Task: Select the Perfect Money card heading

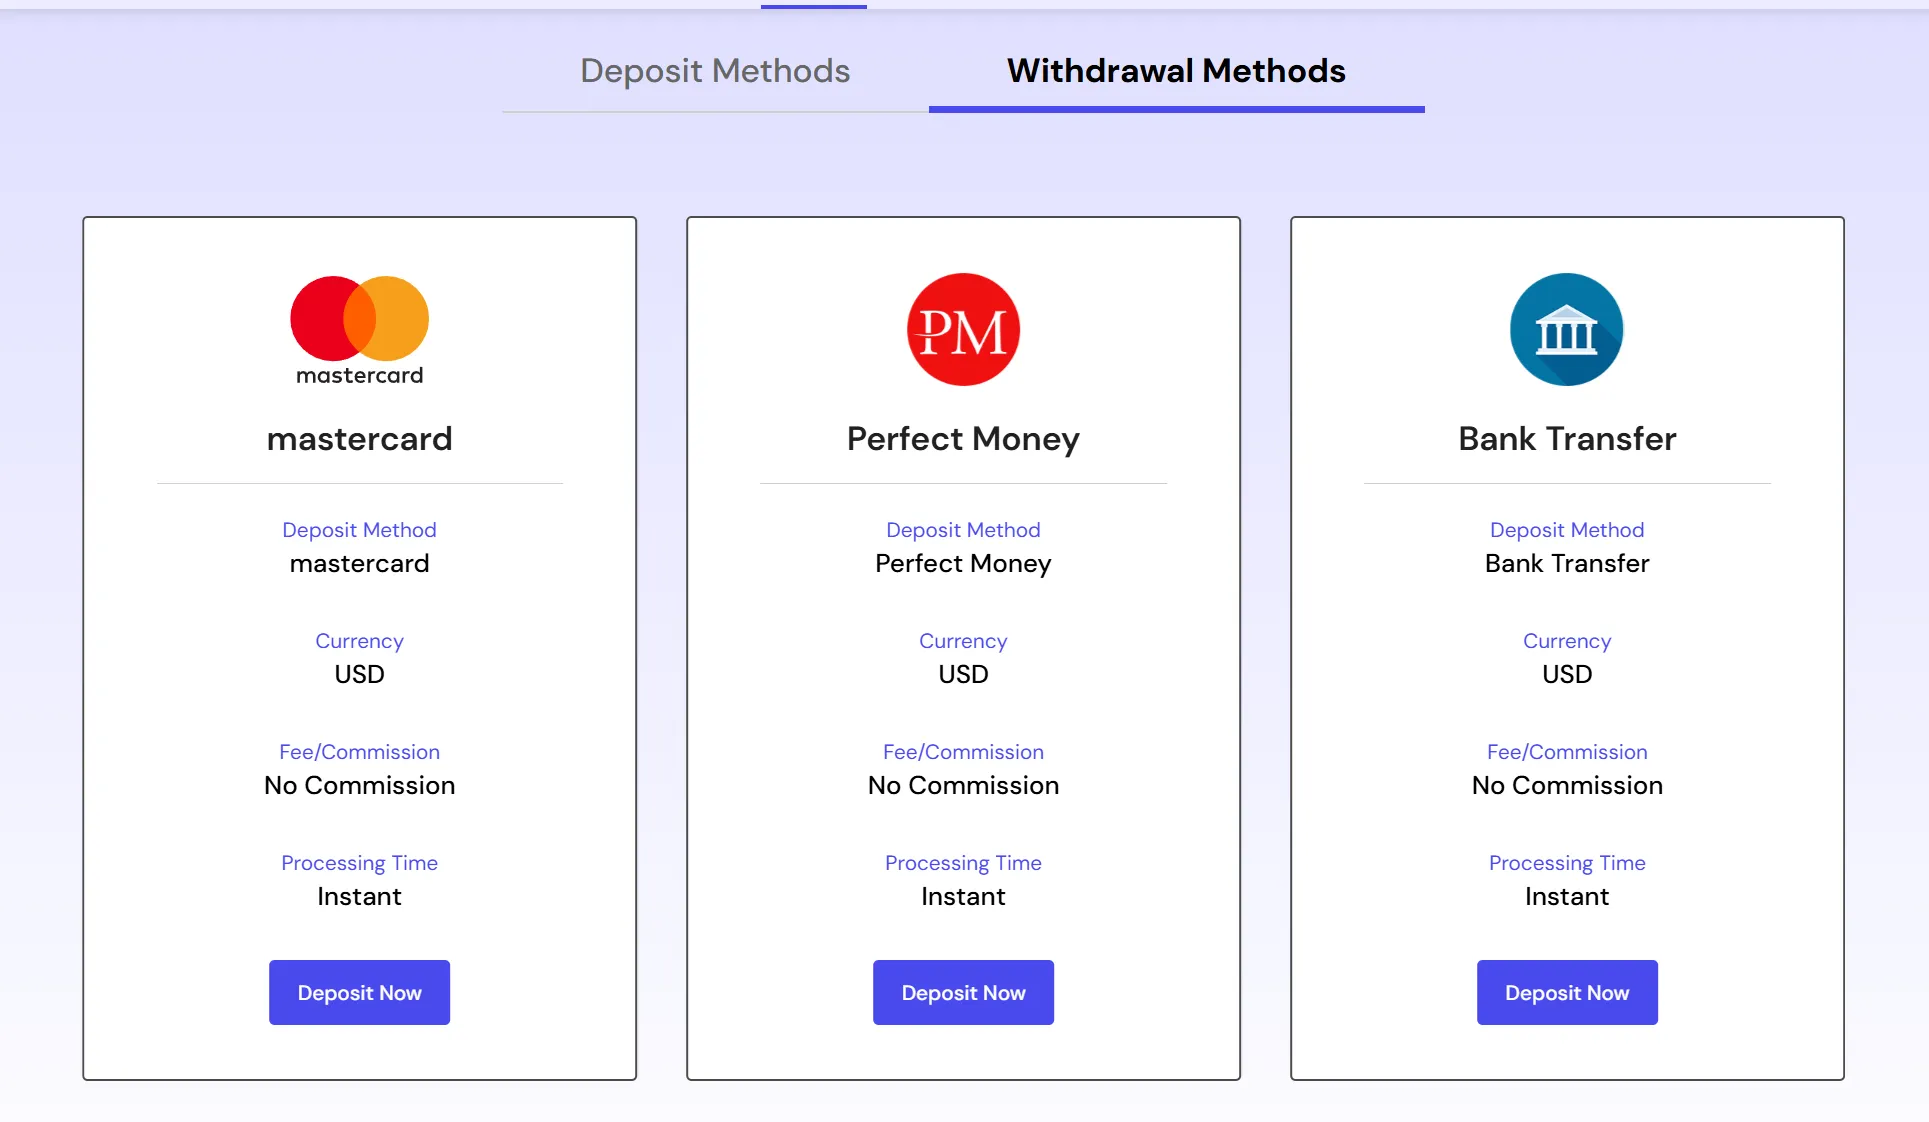Action: click(x=963, y=439)
